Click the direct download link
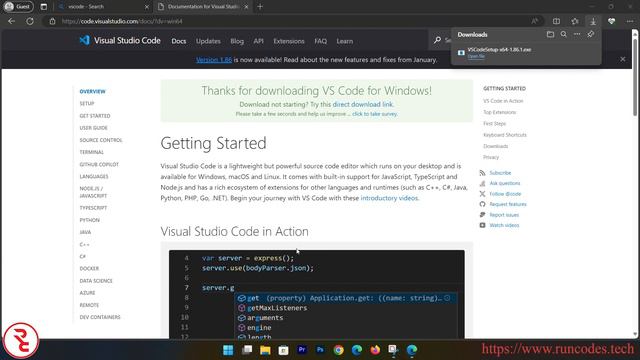 coord(363,104)
